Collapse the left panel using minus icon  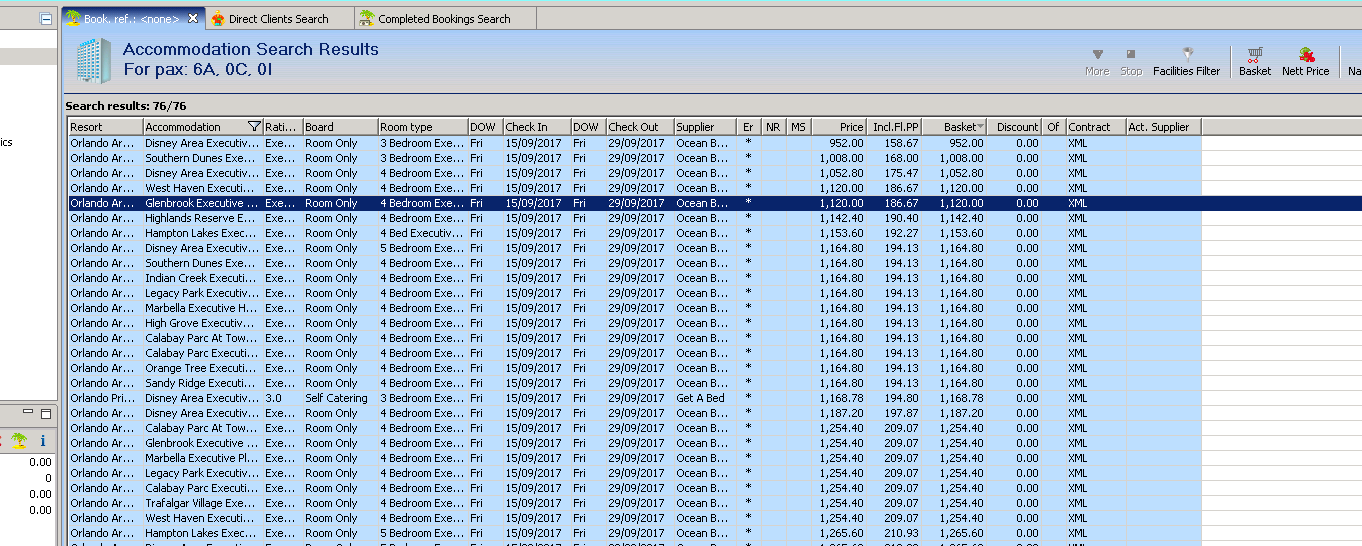click(46, 19)
